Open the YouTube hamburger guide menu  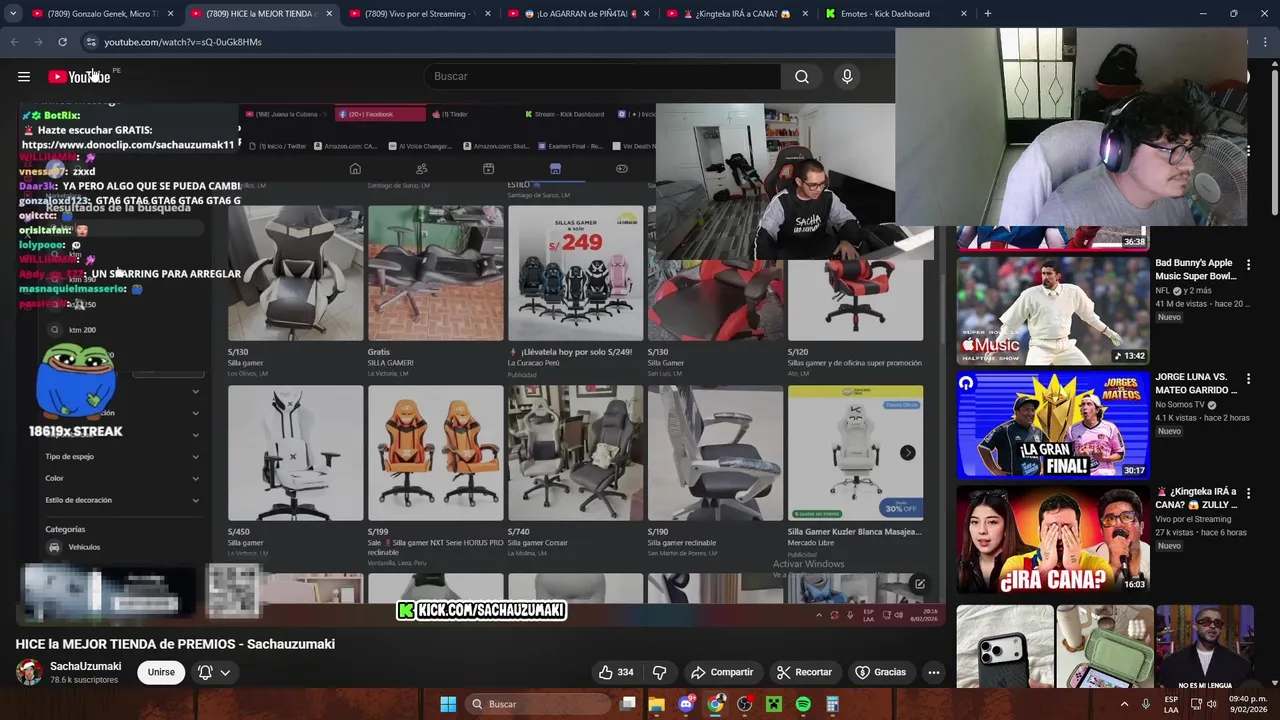click(x=24, y=77)
